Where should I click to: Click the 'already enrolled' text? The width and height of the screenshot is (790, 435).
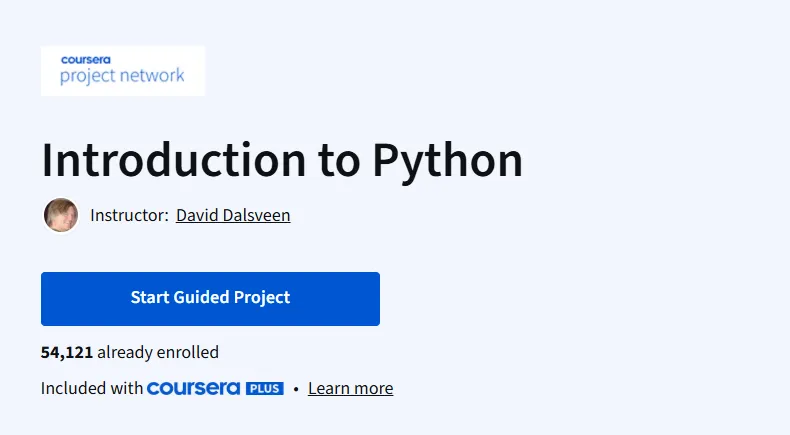[x=158, y=352]
